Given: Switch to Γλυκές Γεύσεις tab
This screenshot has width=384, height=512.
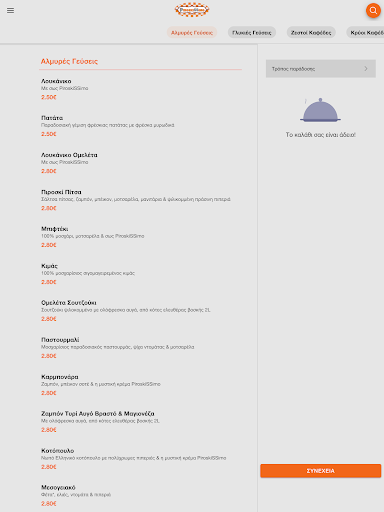Looking at the screenshot, I should tap(252, 33).
